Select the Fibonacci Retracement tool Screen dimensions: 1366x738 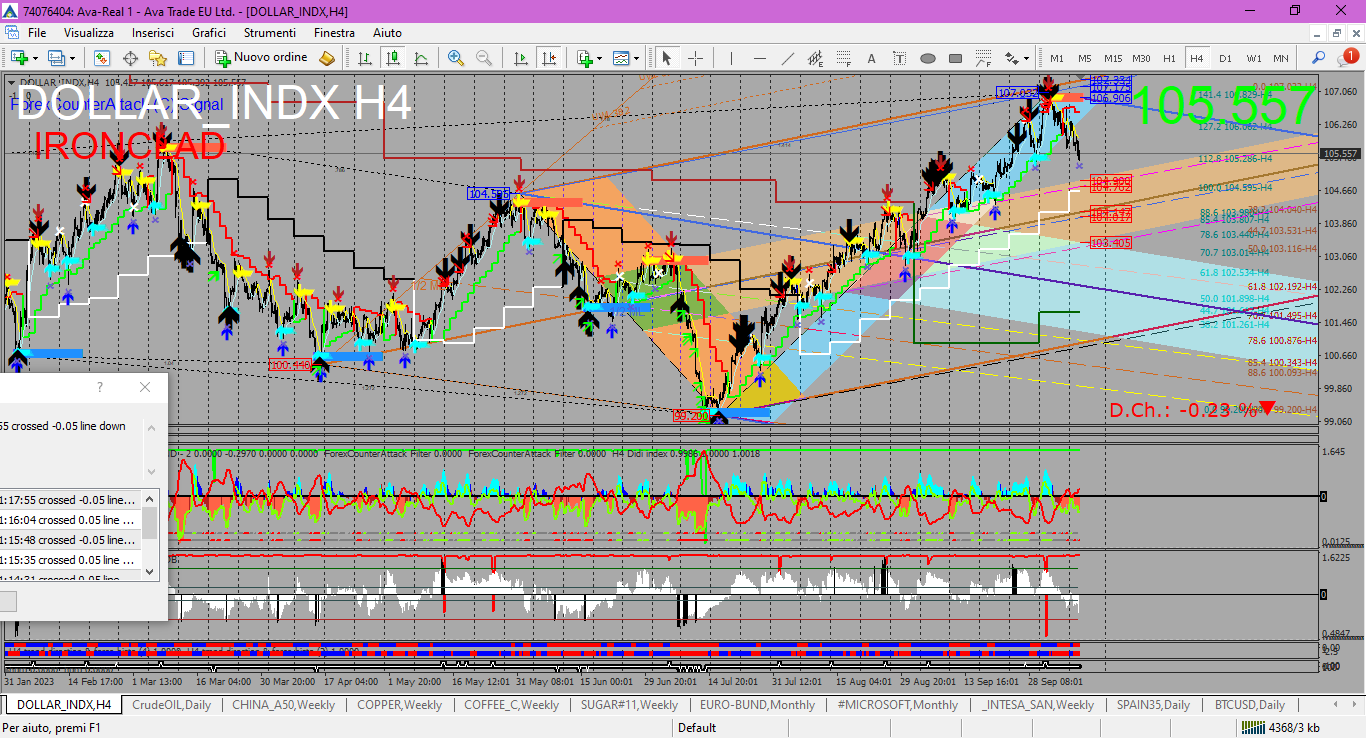tap(844, 58)
